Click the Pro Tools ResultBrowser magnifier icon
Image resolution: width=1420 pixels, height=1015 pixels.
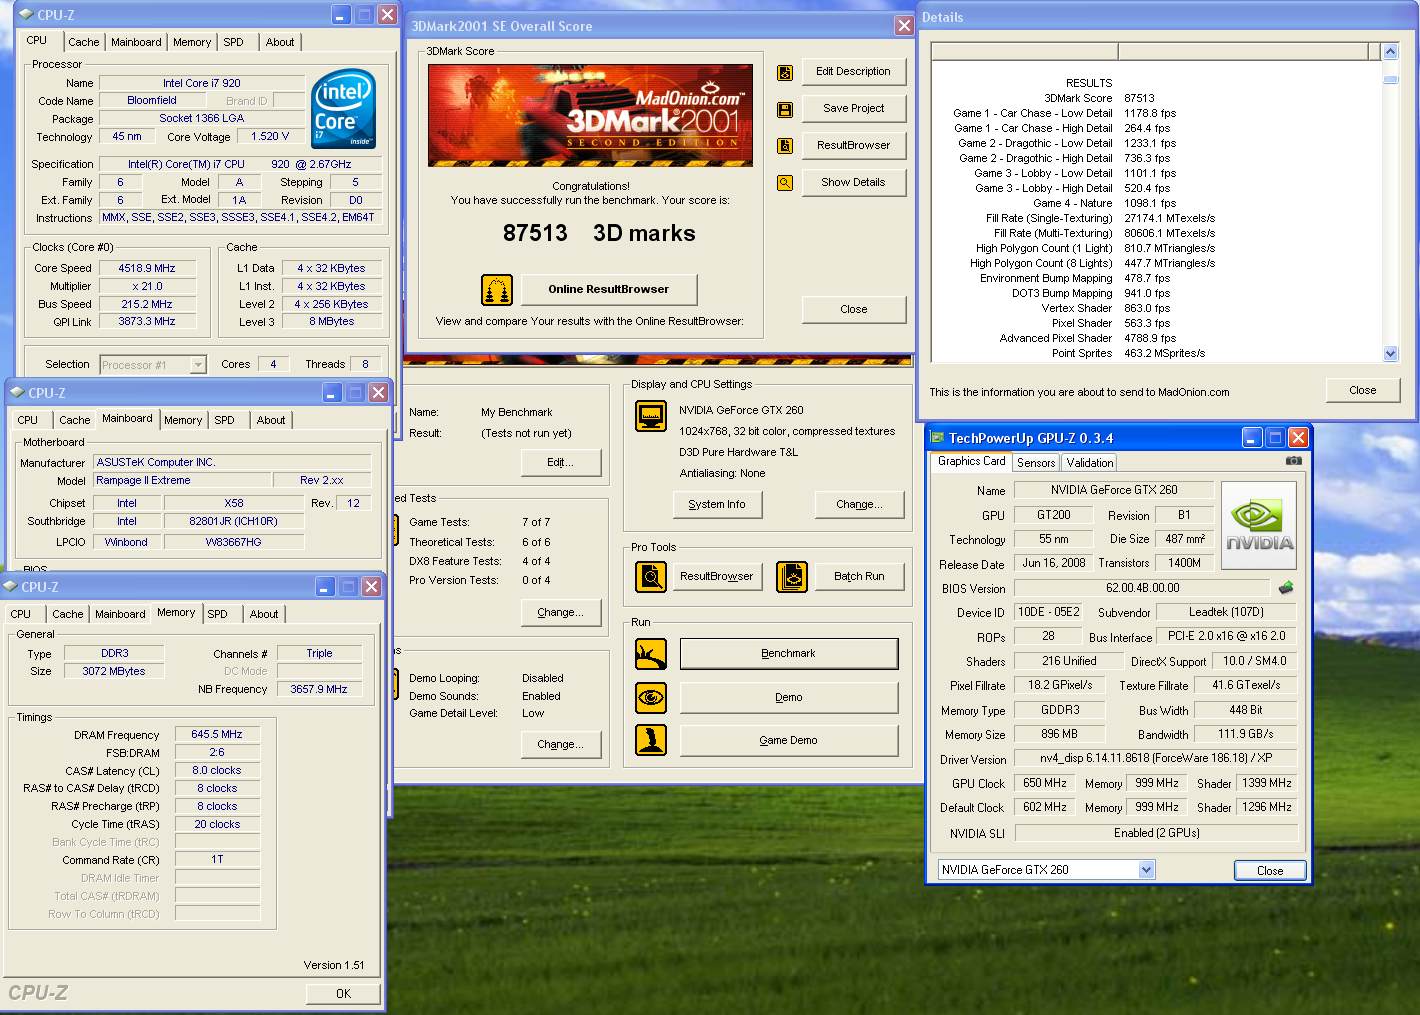tap(651, 577)
